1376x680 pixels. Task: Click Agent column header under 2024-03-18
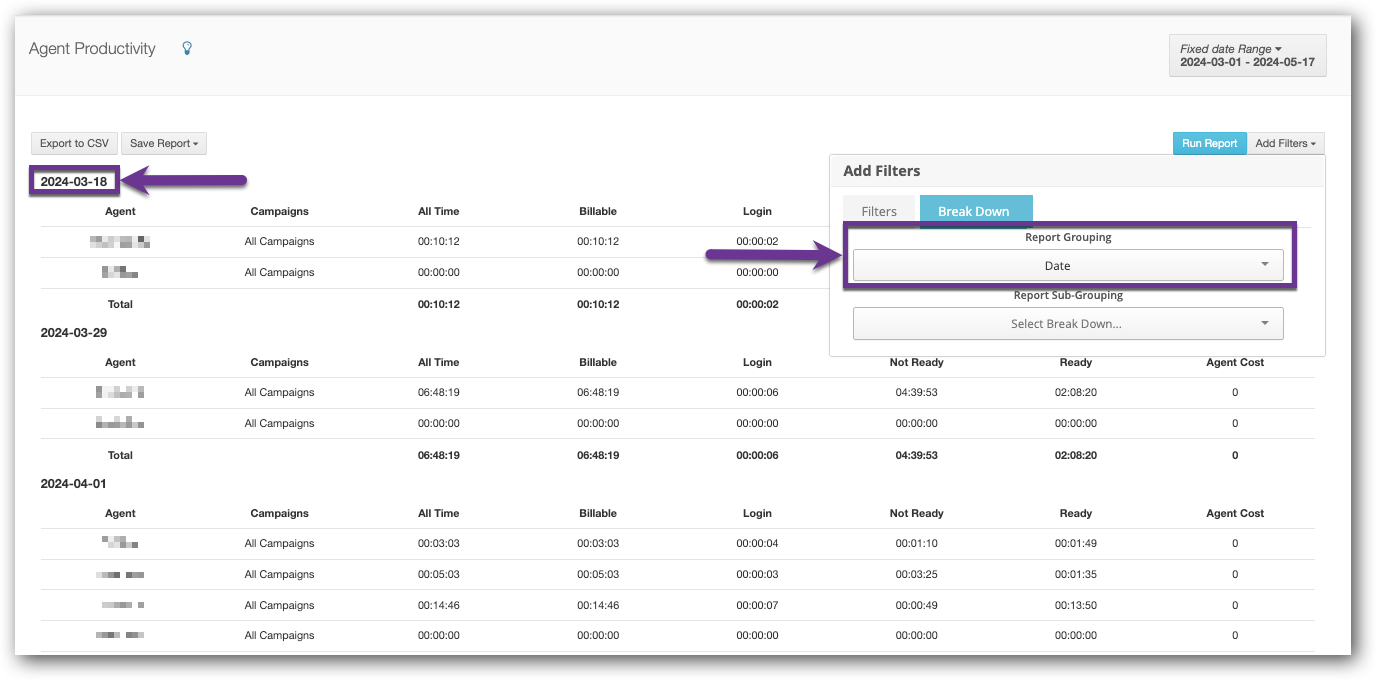(120, 211)
